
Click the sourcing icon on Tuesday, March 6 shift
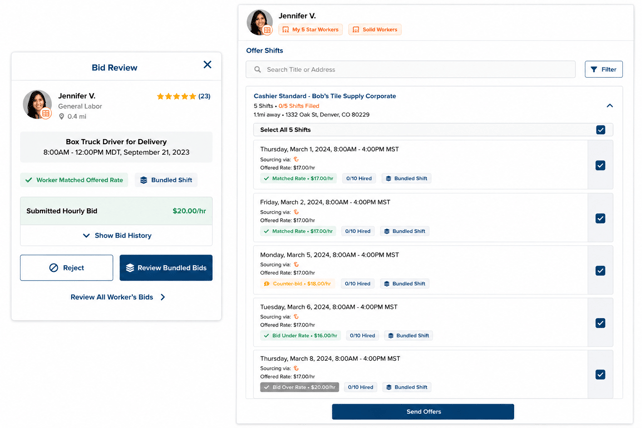296,317
